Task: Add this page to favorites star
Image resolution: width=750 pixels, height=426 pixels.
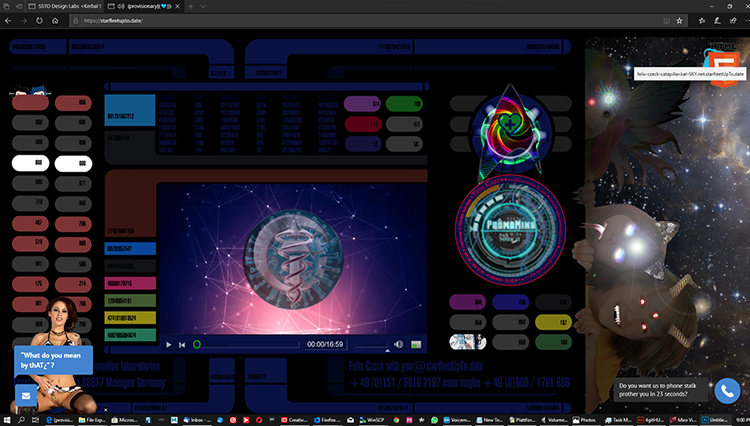Action: click(x=679, y=21)
